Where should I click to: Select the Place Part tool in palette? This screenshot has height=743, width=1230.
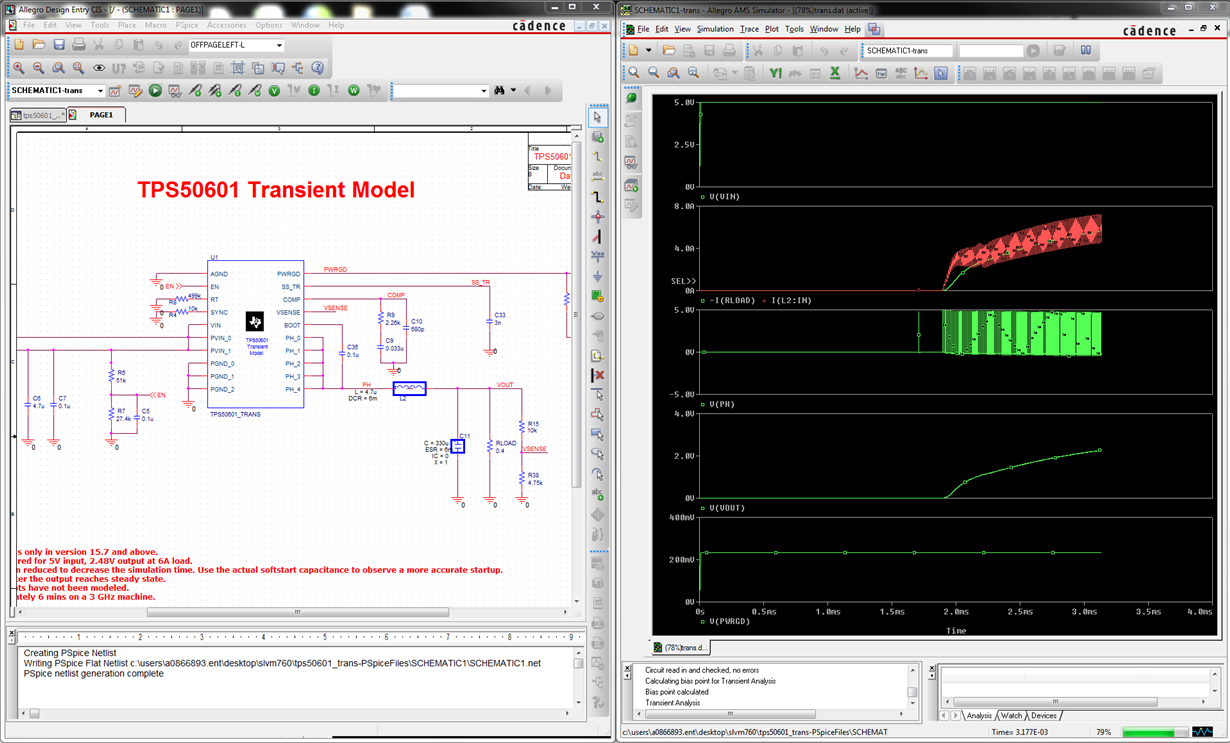pos(598,137)
